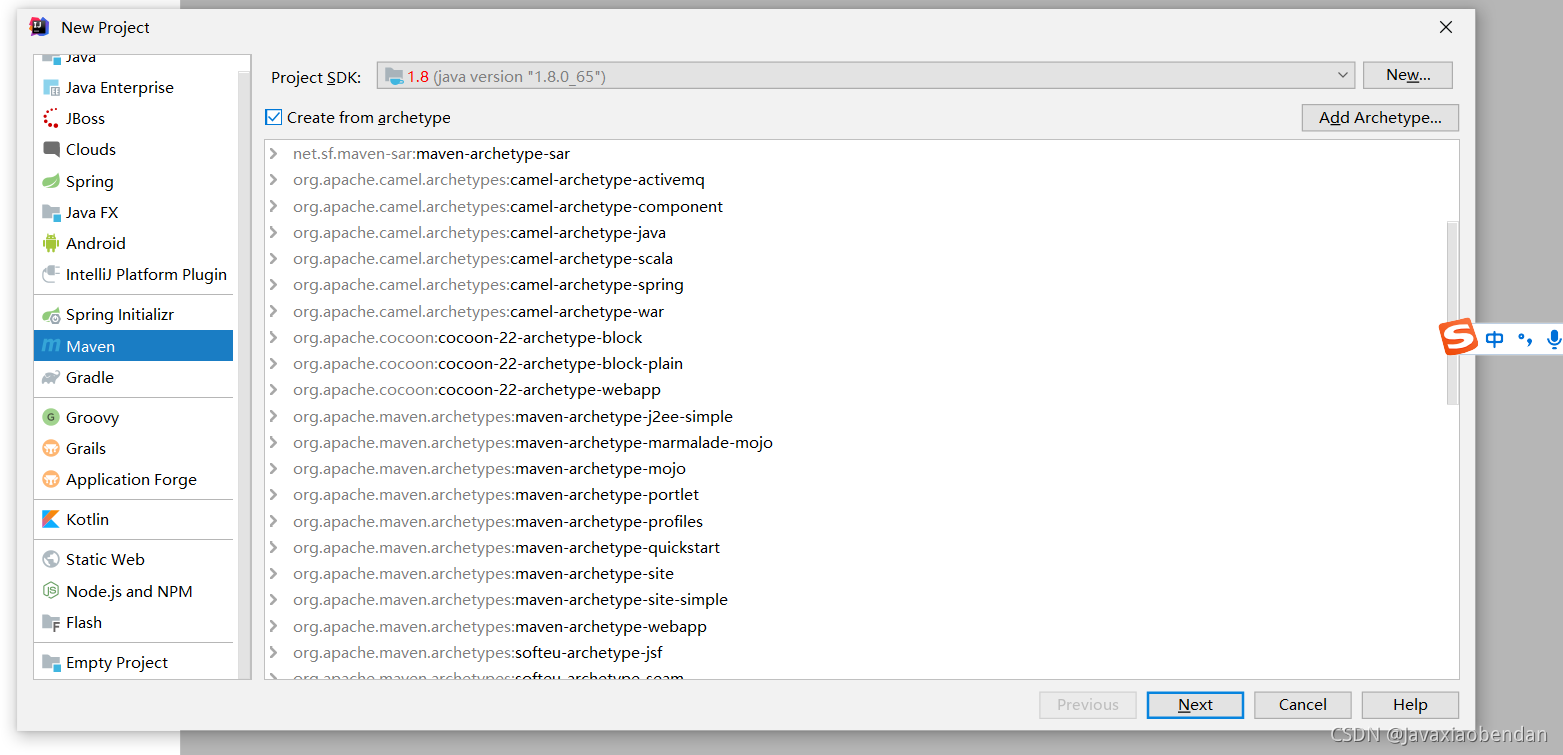Click the Application Forge icon
Viewport: 1563px width, 755px height.
(x=51, y=480)
